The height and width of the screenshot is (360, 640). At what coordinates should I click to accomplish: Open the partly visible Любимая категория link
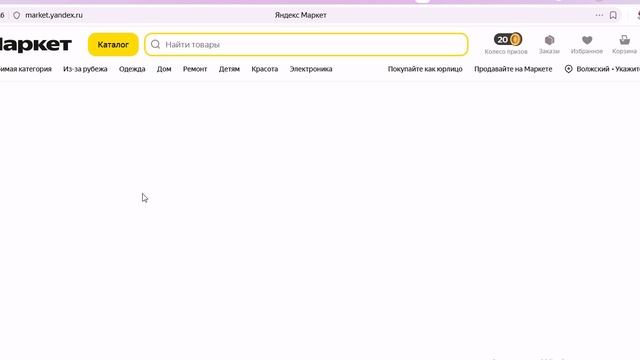pyautogui.click(x=26, y=69)
